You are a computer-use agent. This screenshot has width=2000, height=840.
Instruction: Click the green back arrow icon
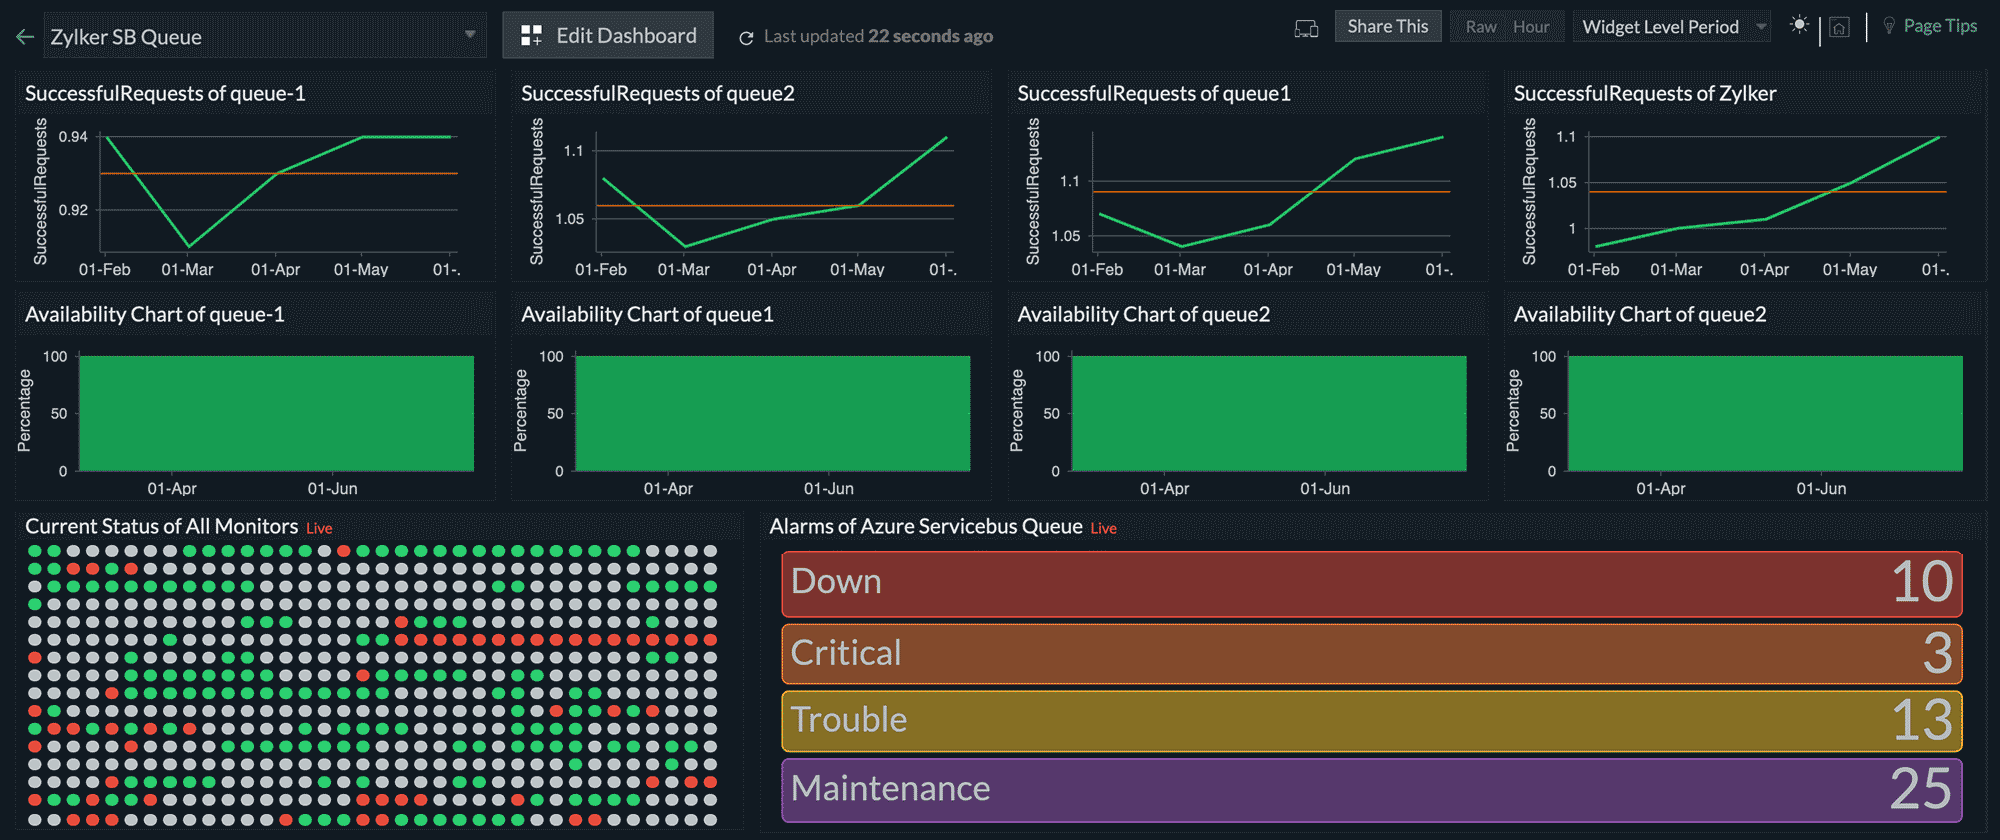26,37
